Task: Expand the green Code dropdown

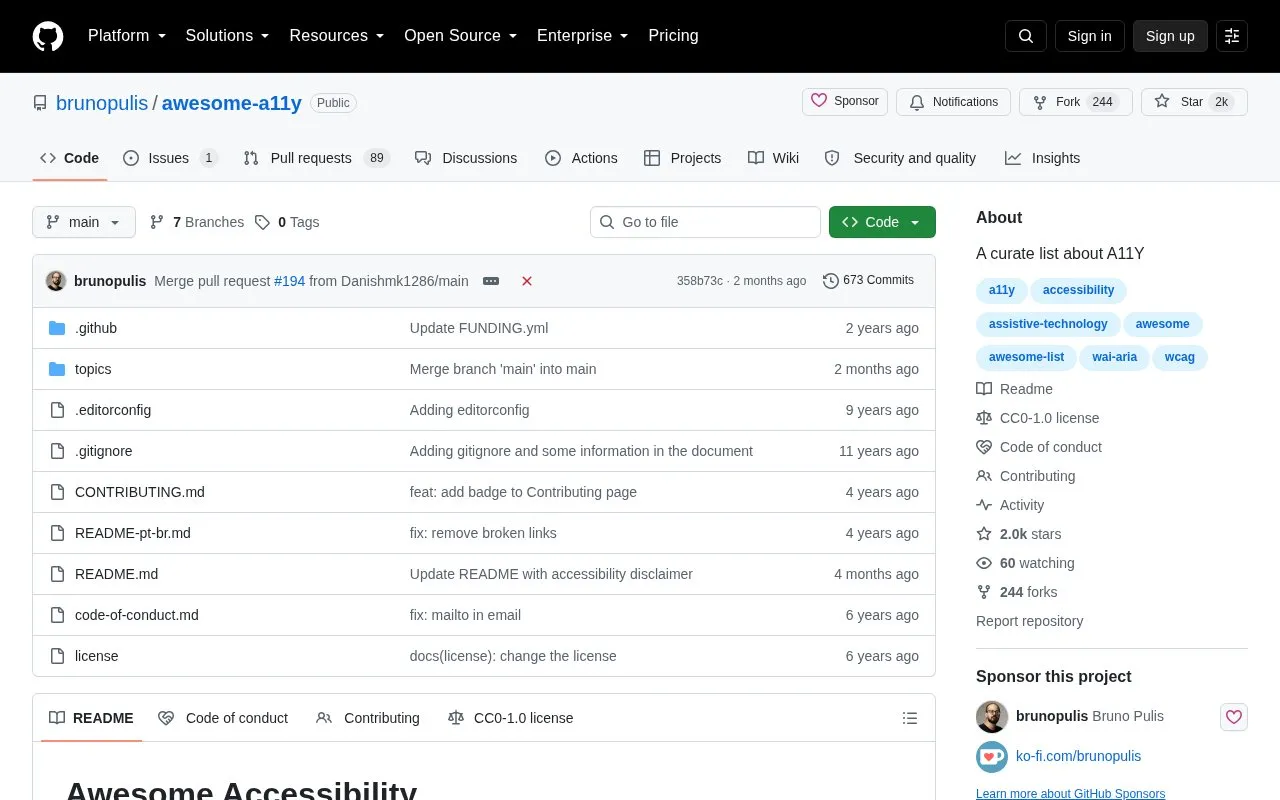Action: click(882, 222)
